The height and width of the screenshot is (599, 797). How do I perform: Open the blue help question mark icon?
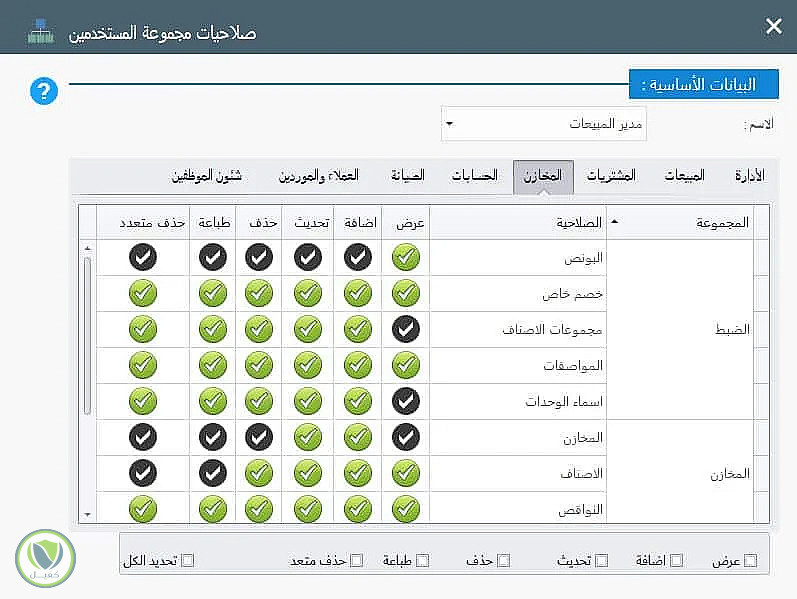coord(44,91)
